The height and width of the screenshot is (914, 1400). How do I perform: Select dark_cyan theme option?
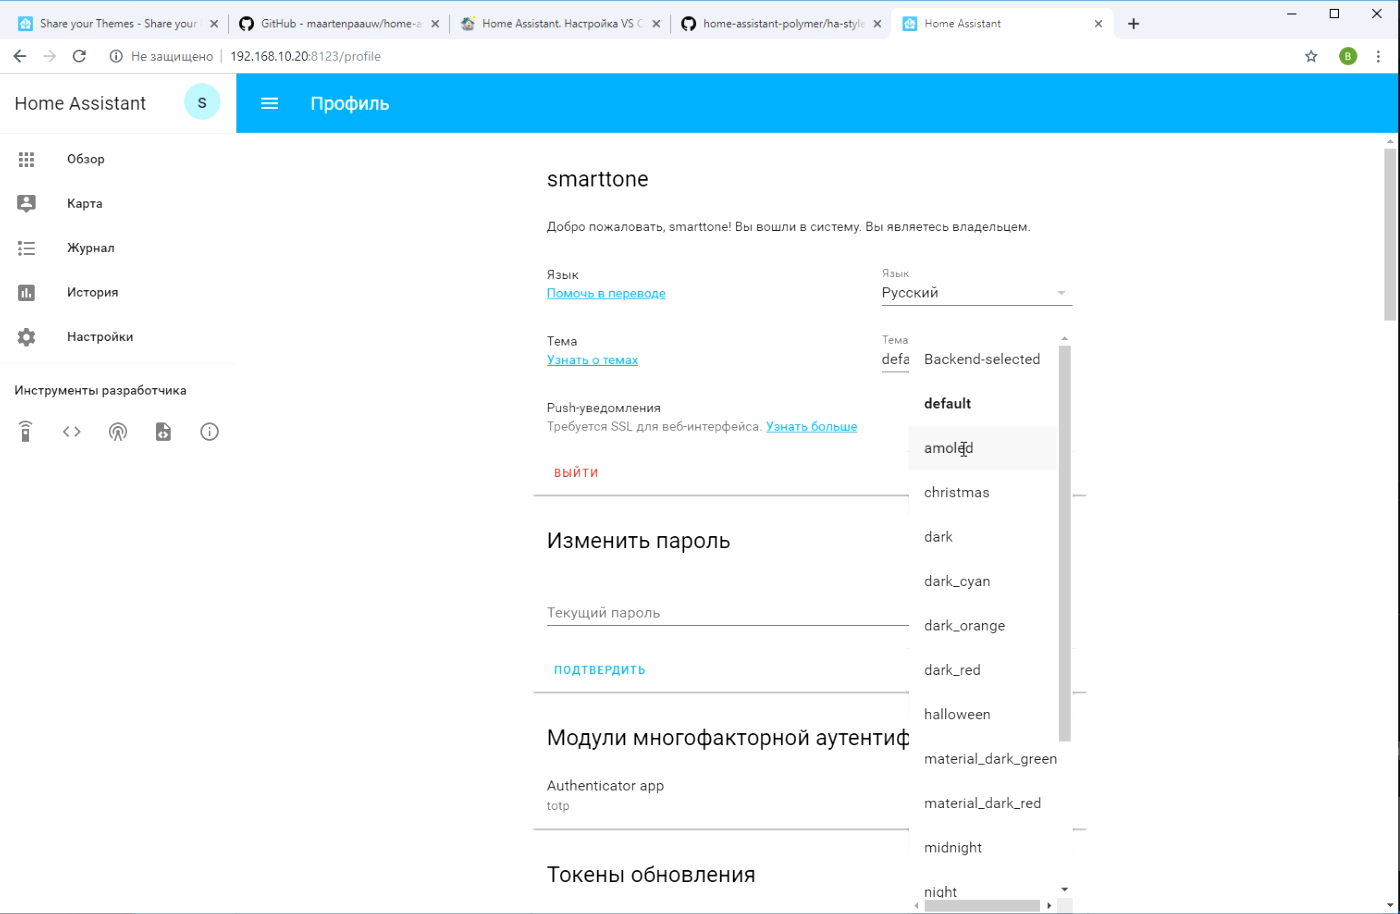[982, 581]
